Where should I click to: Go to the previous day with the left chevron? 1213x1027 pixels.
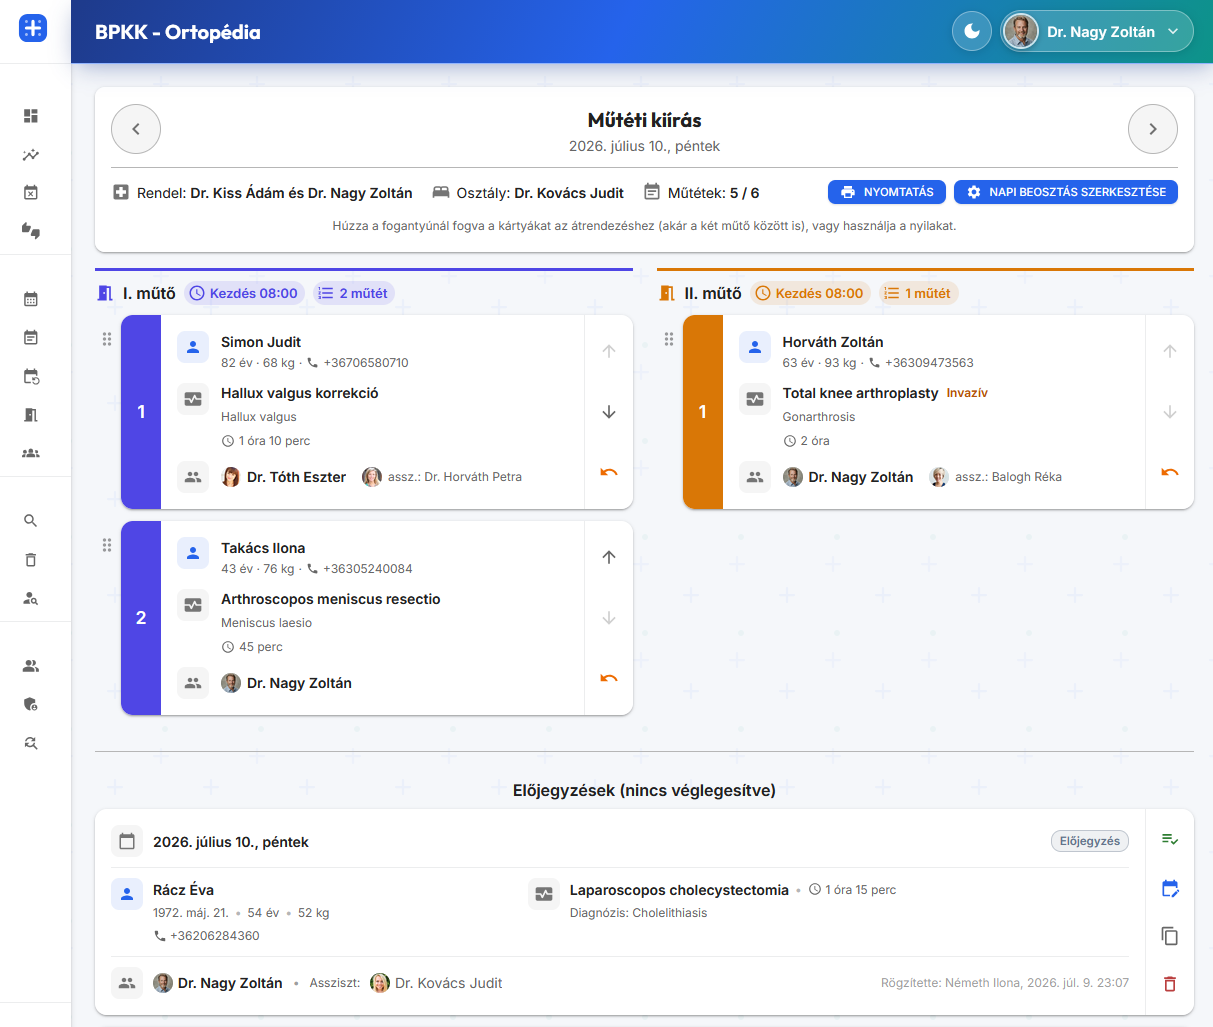(136, 129)
